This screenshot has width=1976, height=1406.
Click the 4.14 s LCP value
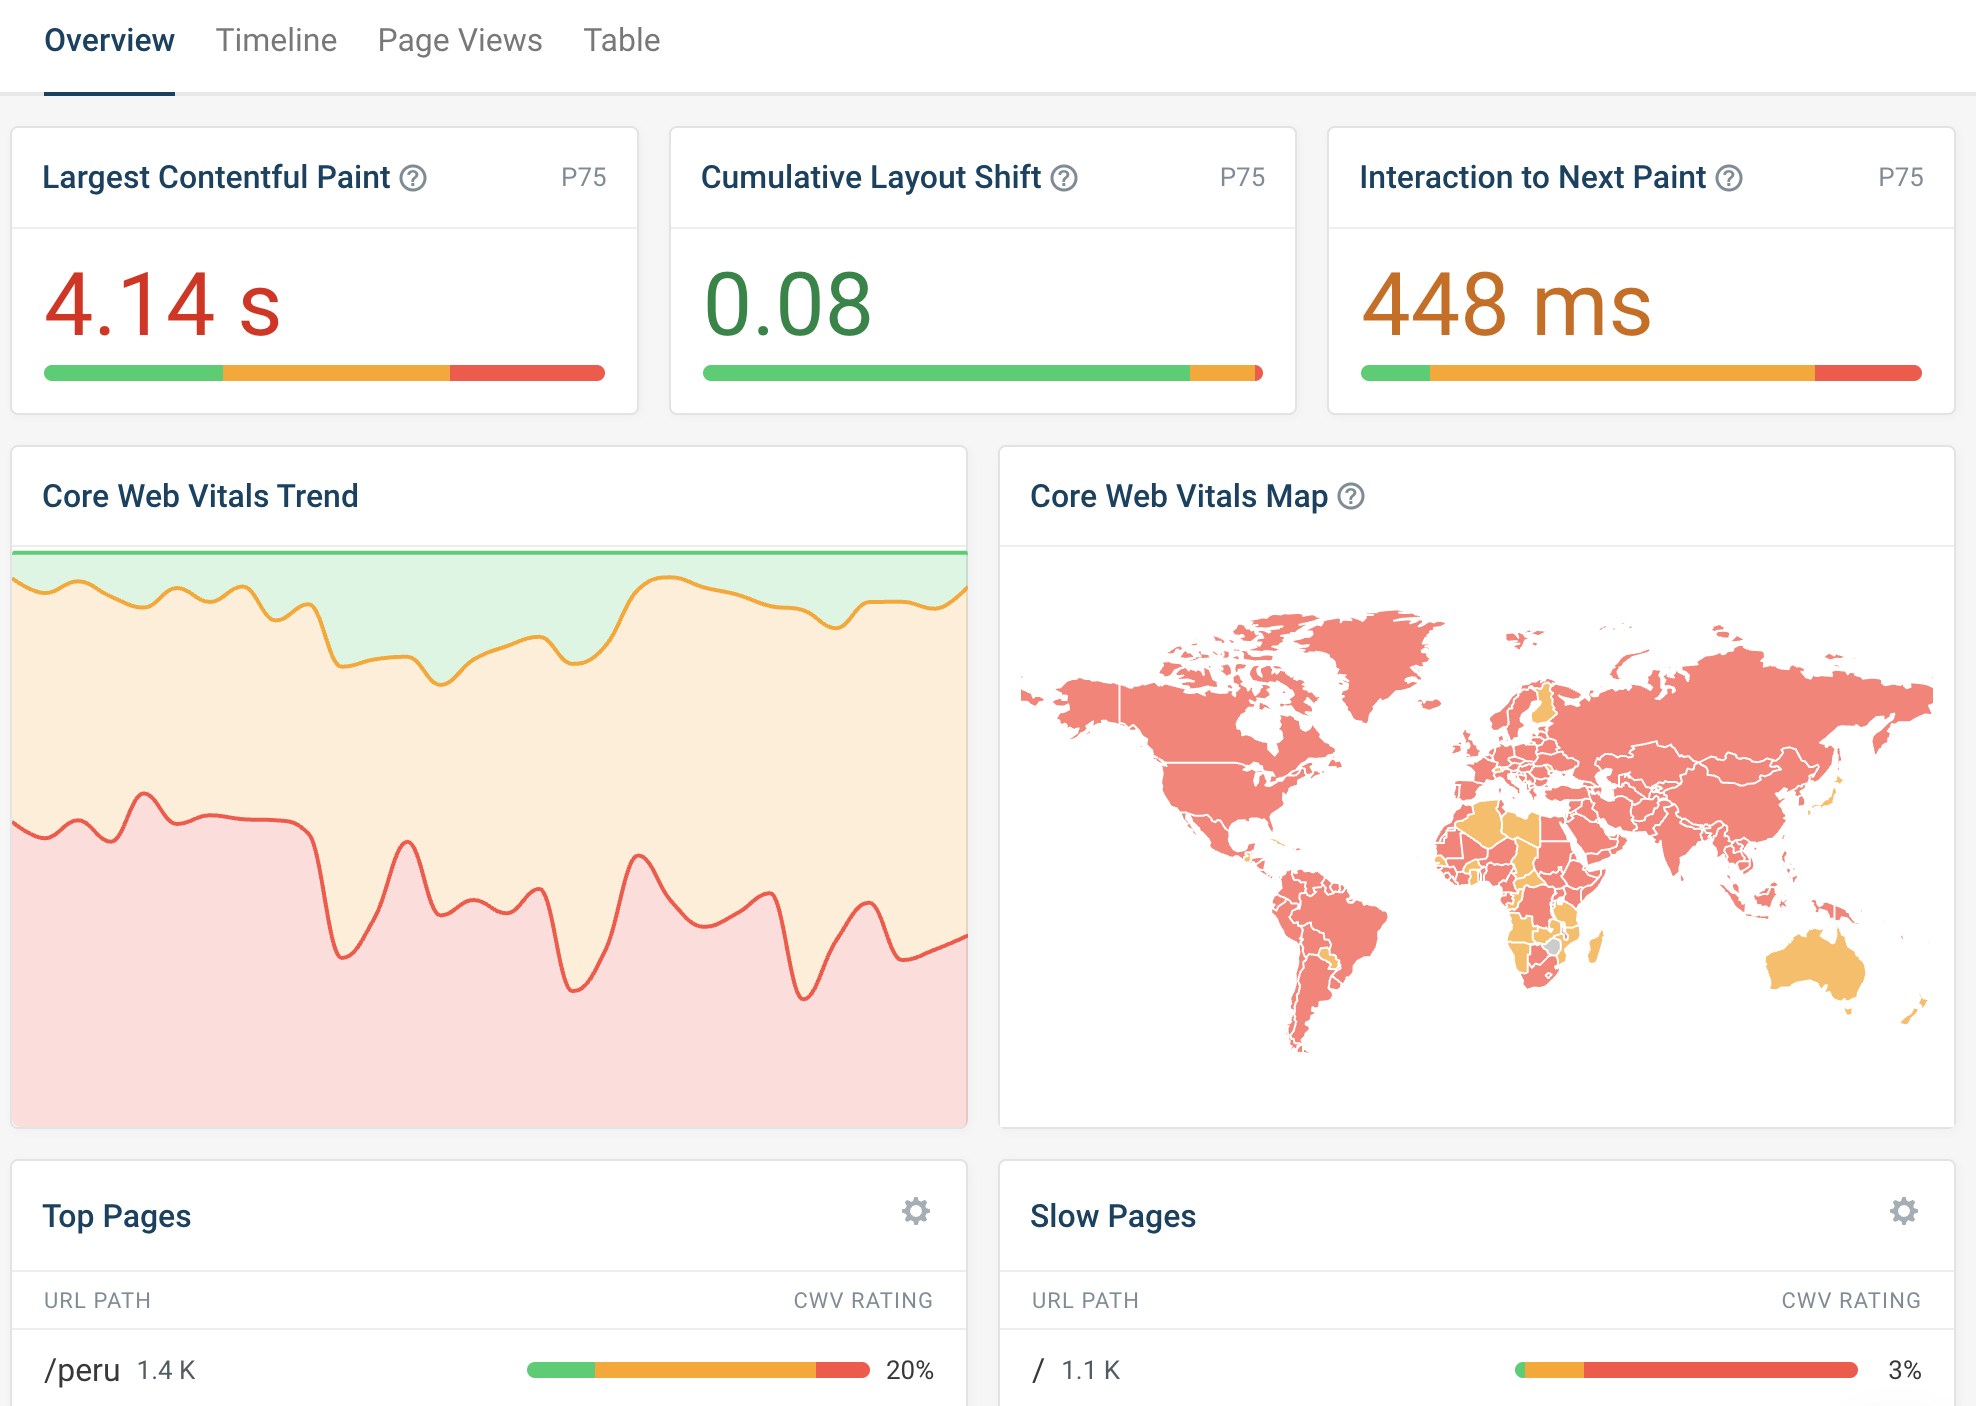pos(163,305)
